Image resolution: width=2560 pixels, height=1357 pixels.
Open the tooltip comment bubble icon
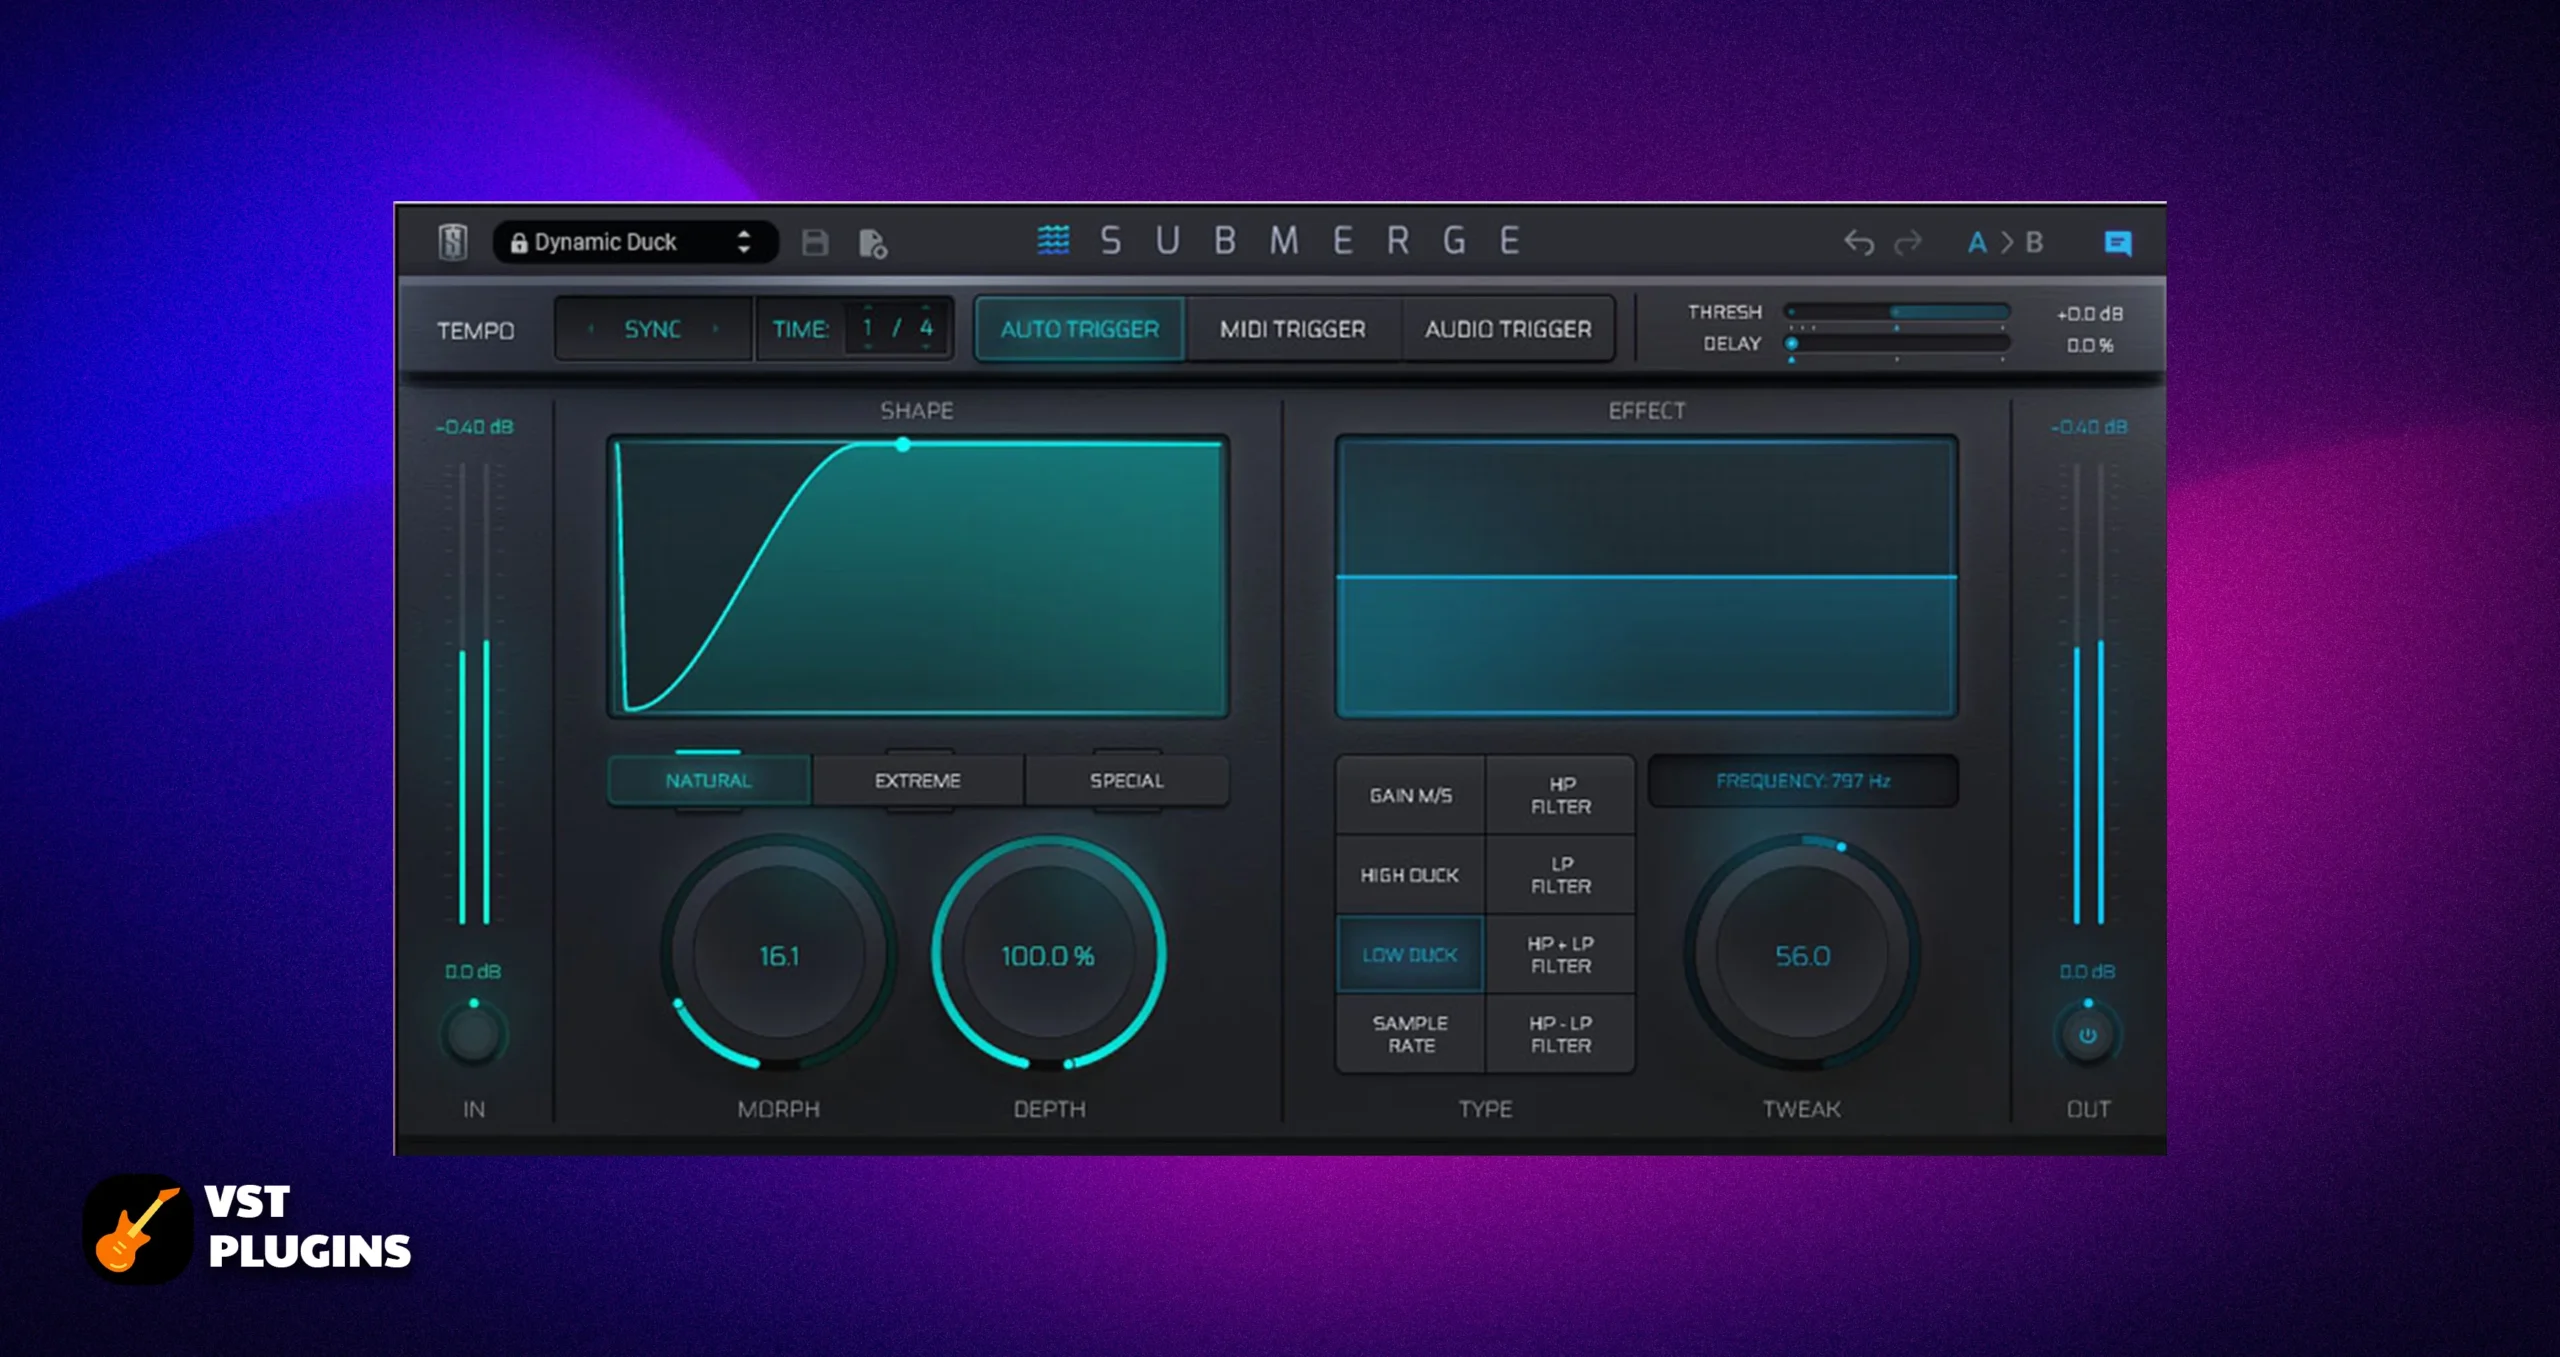pyautogui.click(x=2117, y=243)
